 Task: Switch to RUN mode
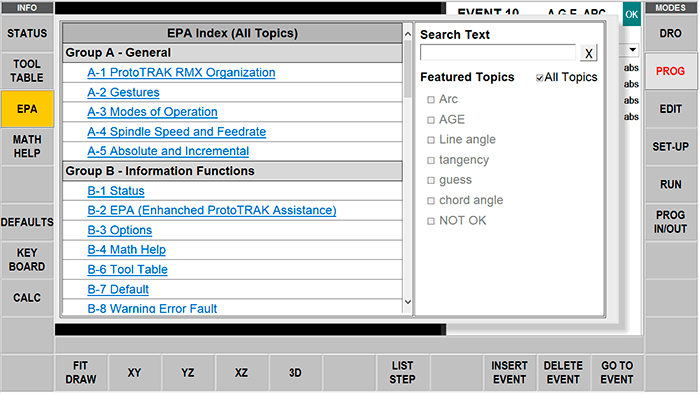tap(670, 184)
